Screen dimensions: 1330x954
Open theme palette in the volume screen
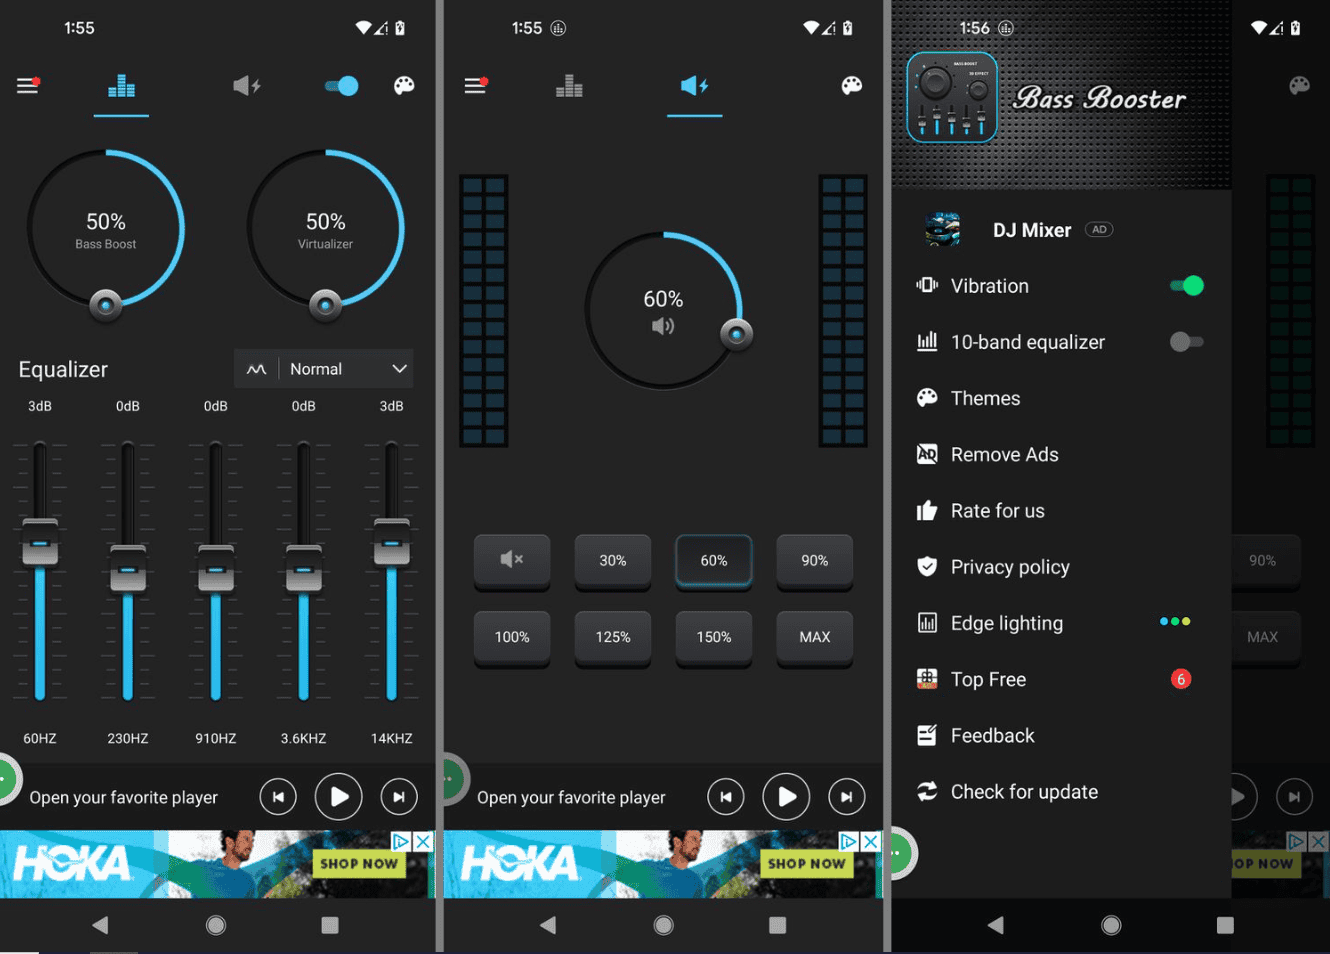[852, 86]
